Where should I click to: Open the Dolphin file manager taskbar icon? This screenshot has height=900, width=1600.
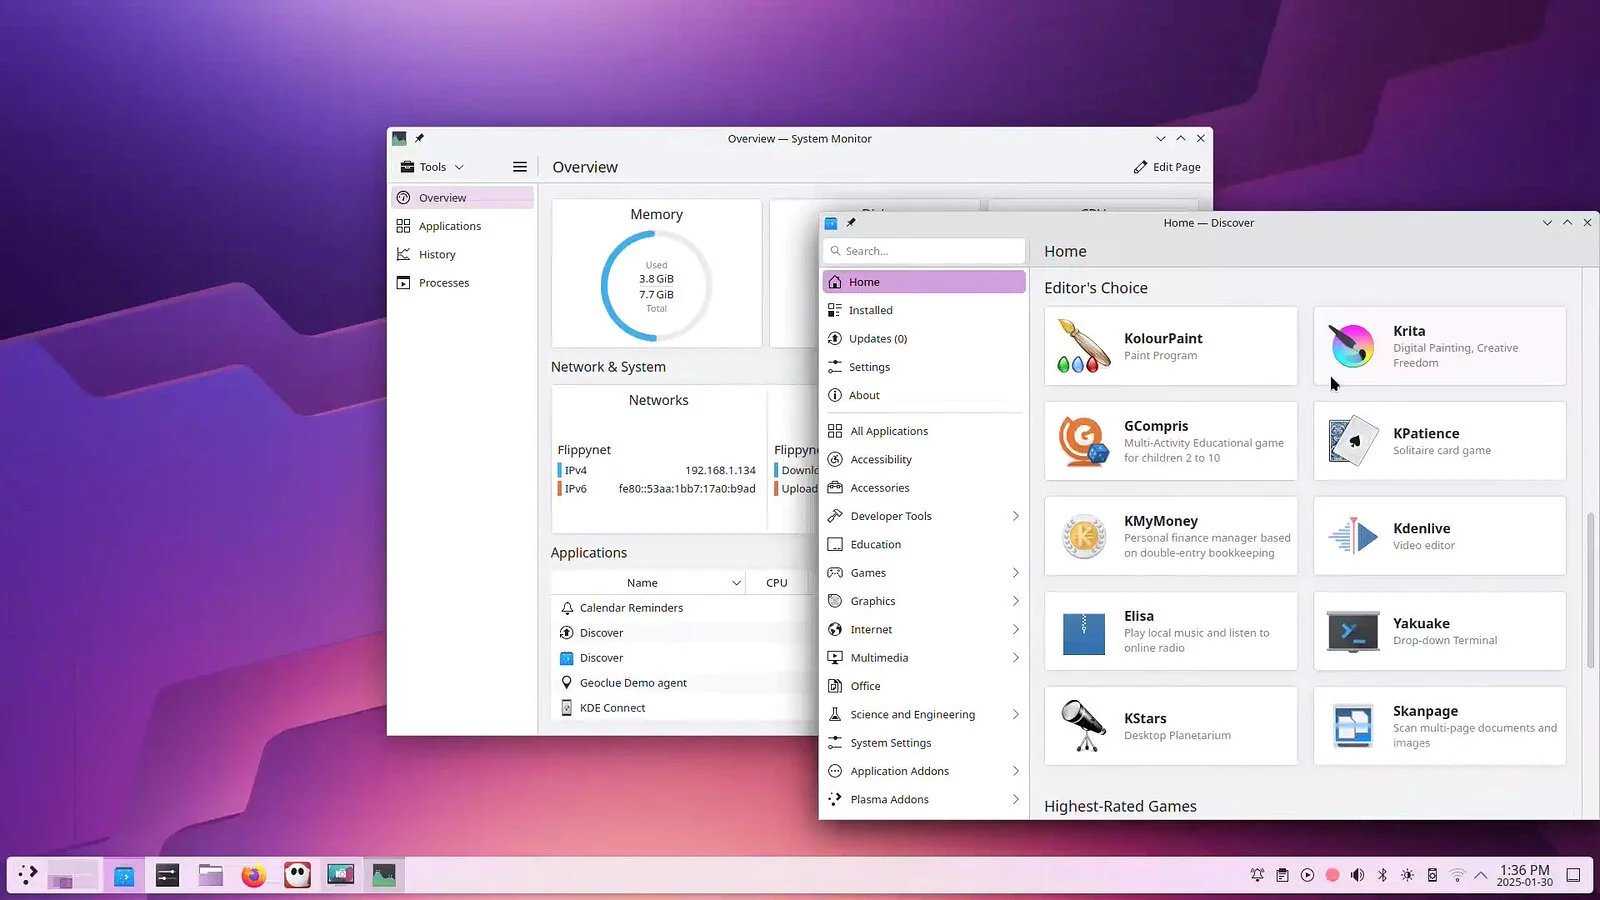(210, 876)
